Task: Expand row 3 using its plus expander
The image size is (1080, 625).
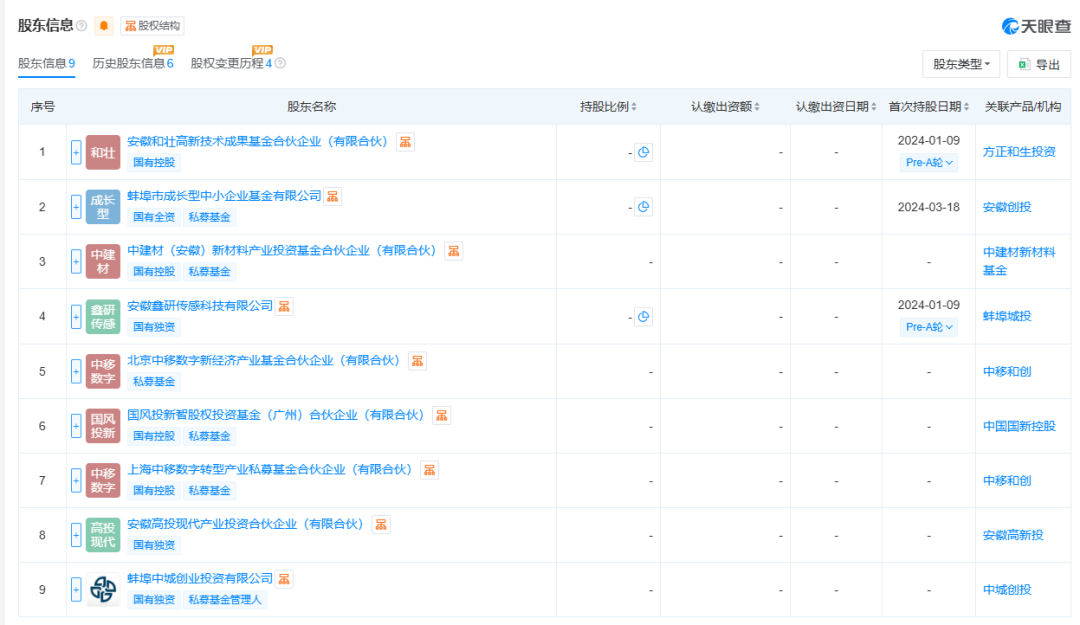Action: pyautogui.click(x=75, y=260)
